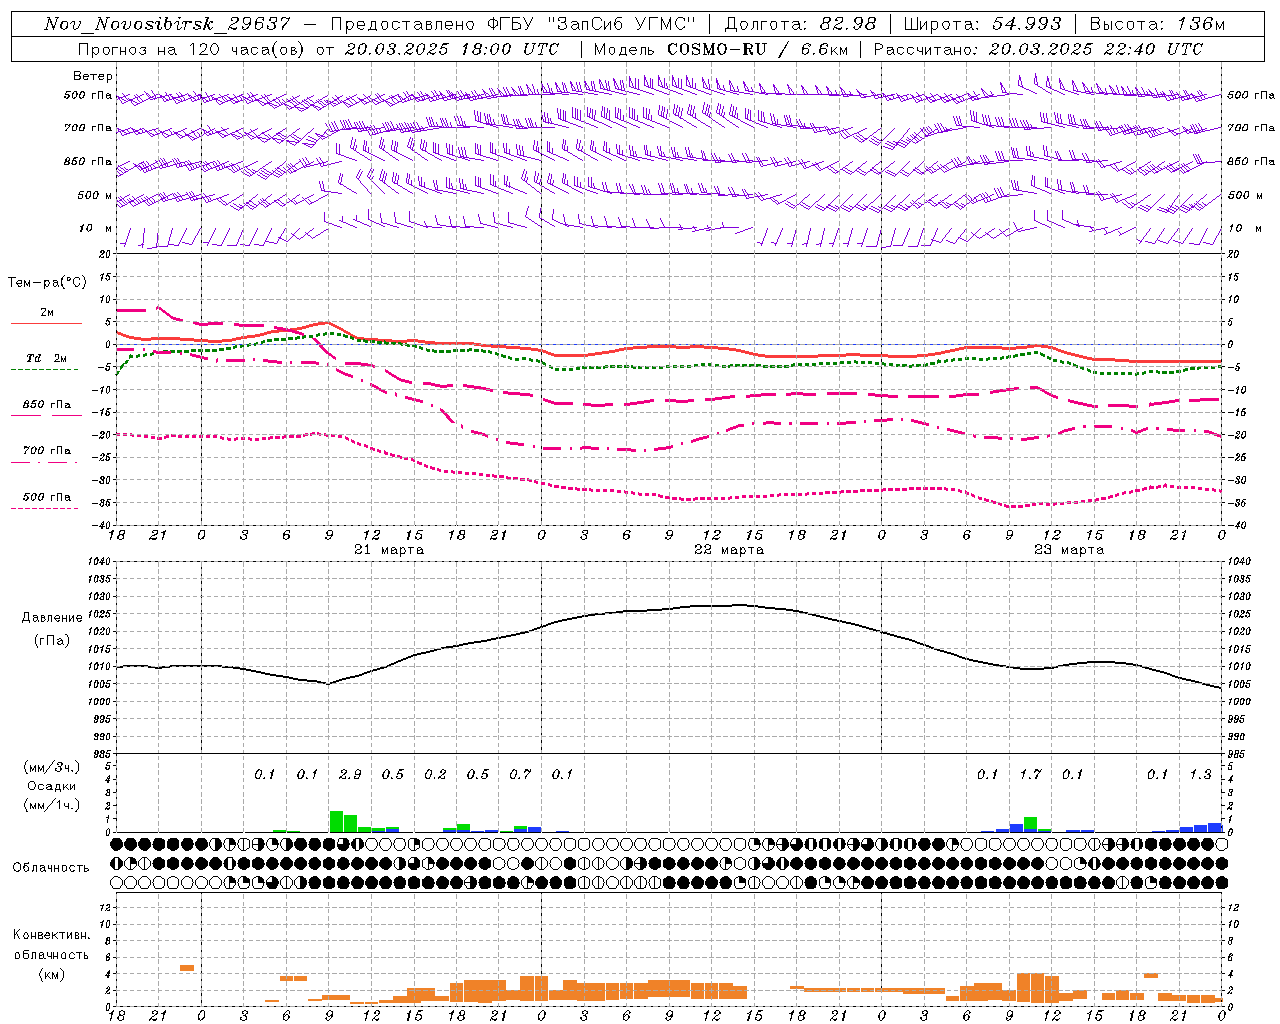Click the Конвективн. panel label
The height and width of the screenshot is (1024, 1280).
(51, 935)
